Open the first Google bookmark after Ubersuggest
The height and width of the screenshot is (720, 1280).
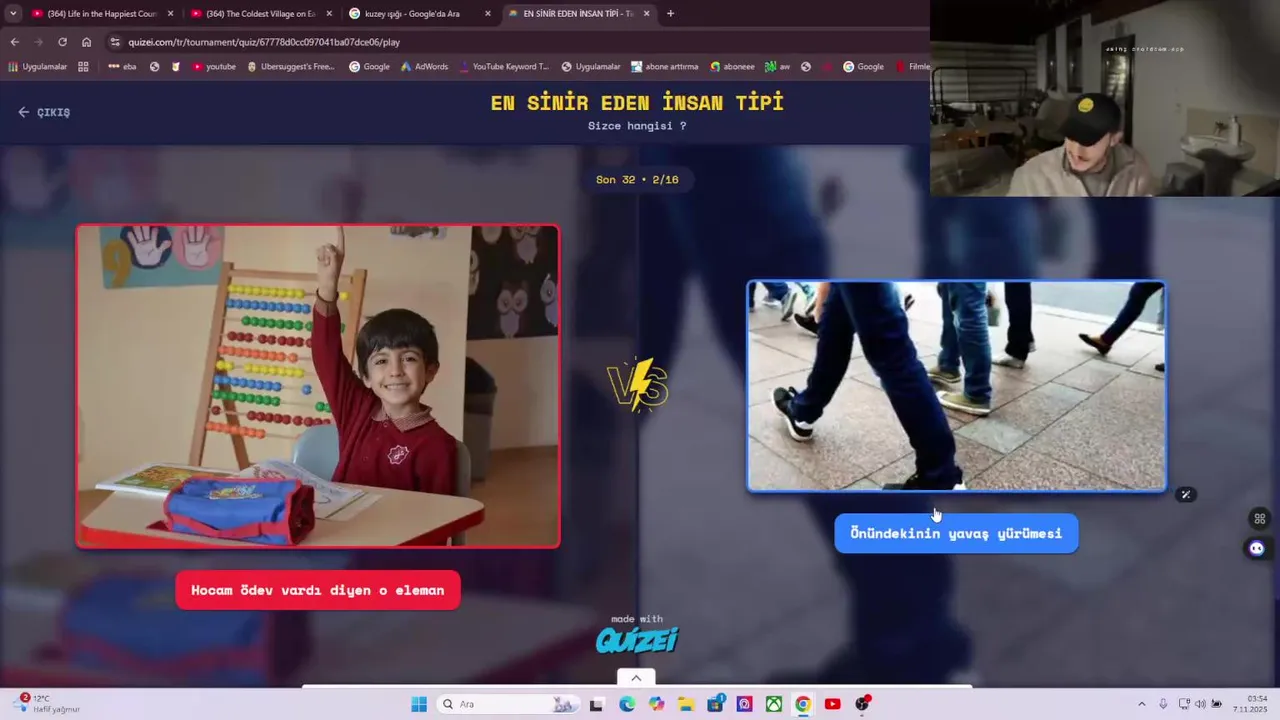[369, 67]
